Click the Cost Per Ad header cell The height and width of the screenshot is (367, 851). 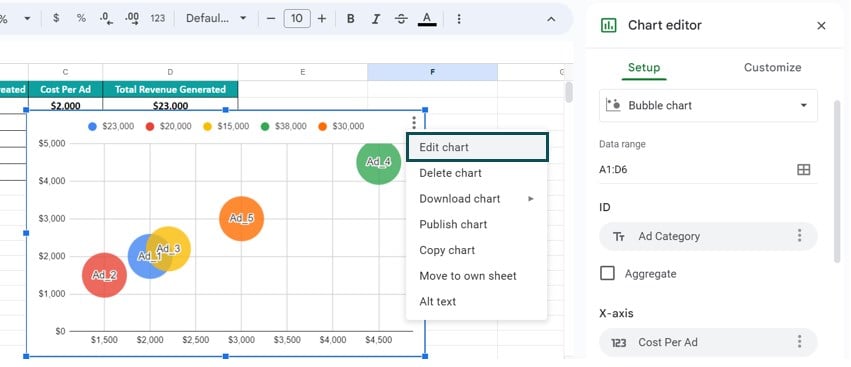coord(66,90)
